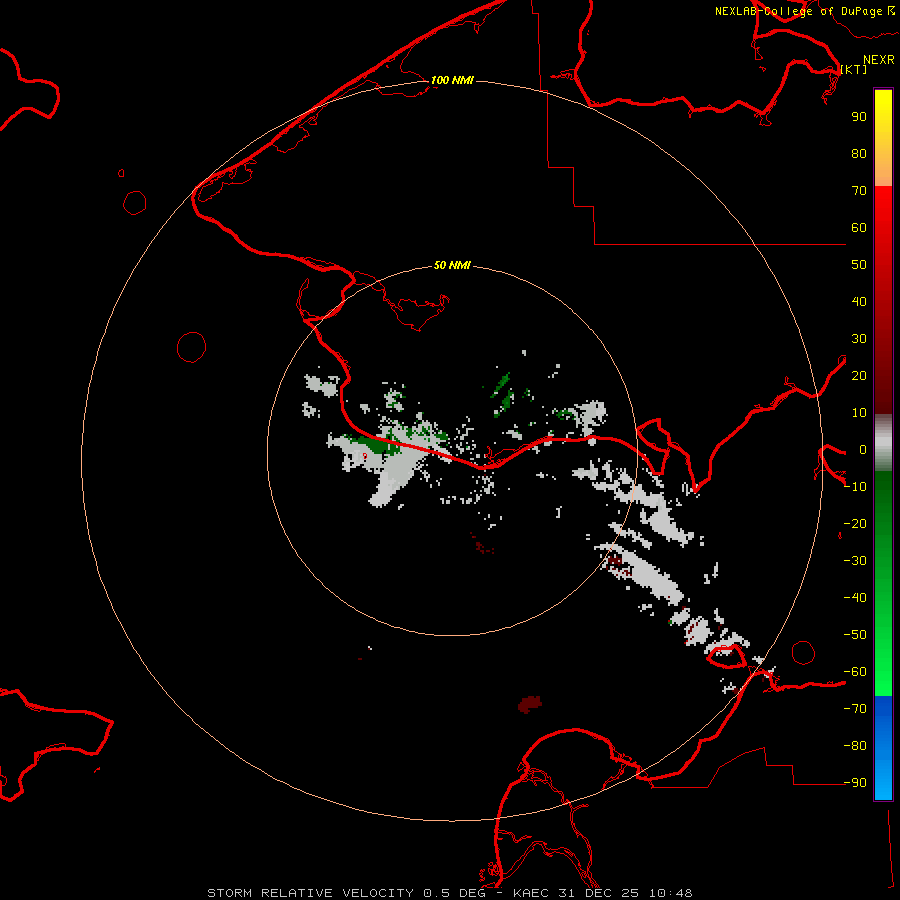Select the positive 60 scale value
This screenshot has width=900, height=900.
pyautogui.click(x=859, y=228)
